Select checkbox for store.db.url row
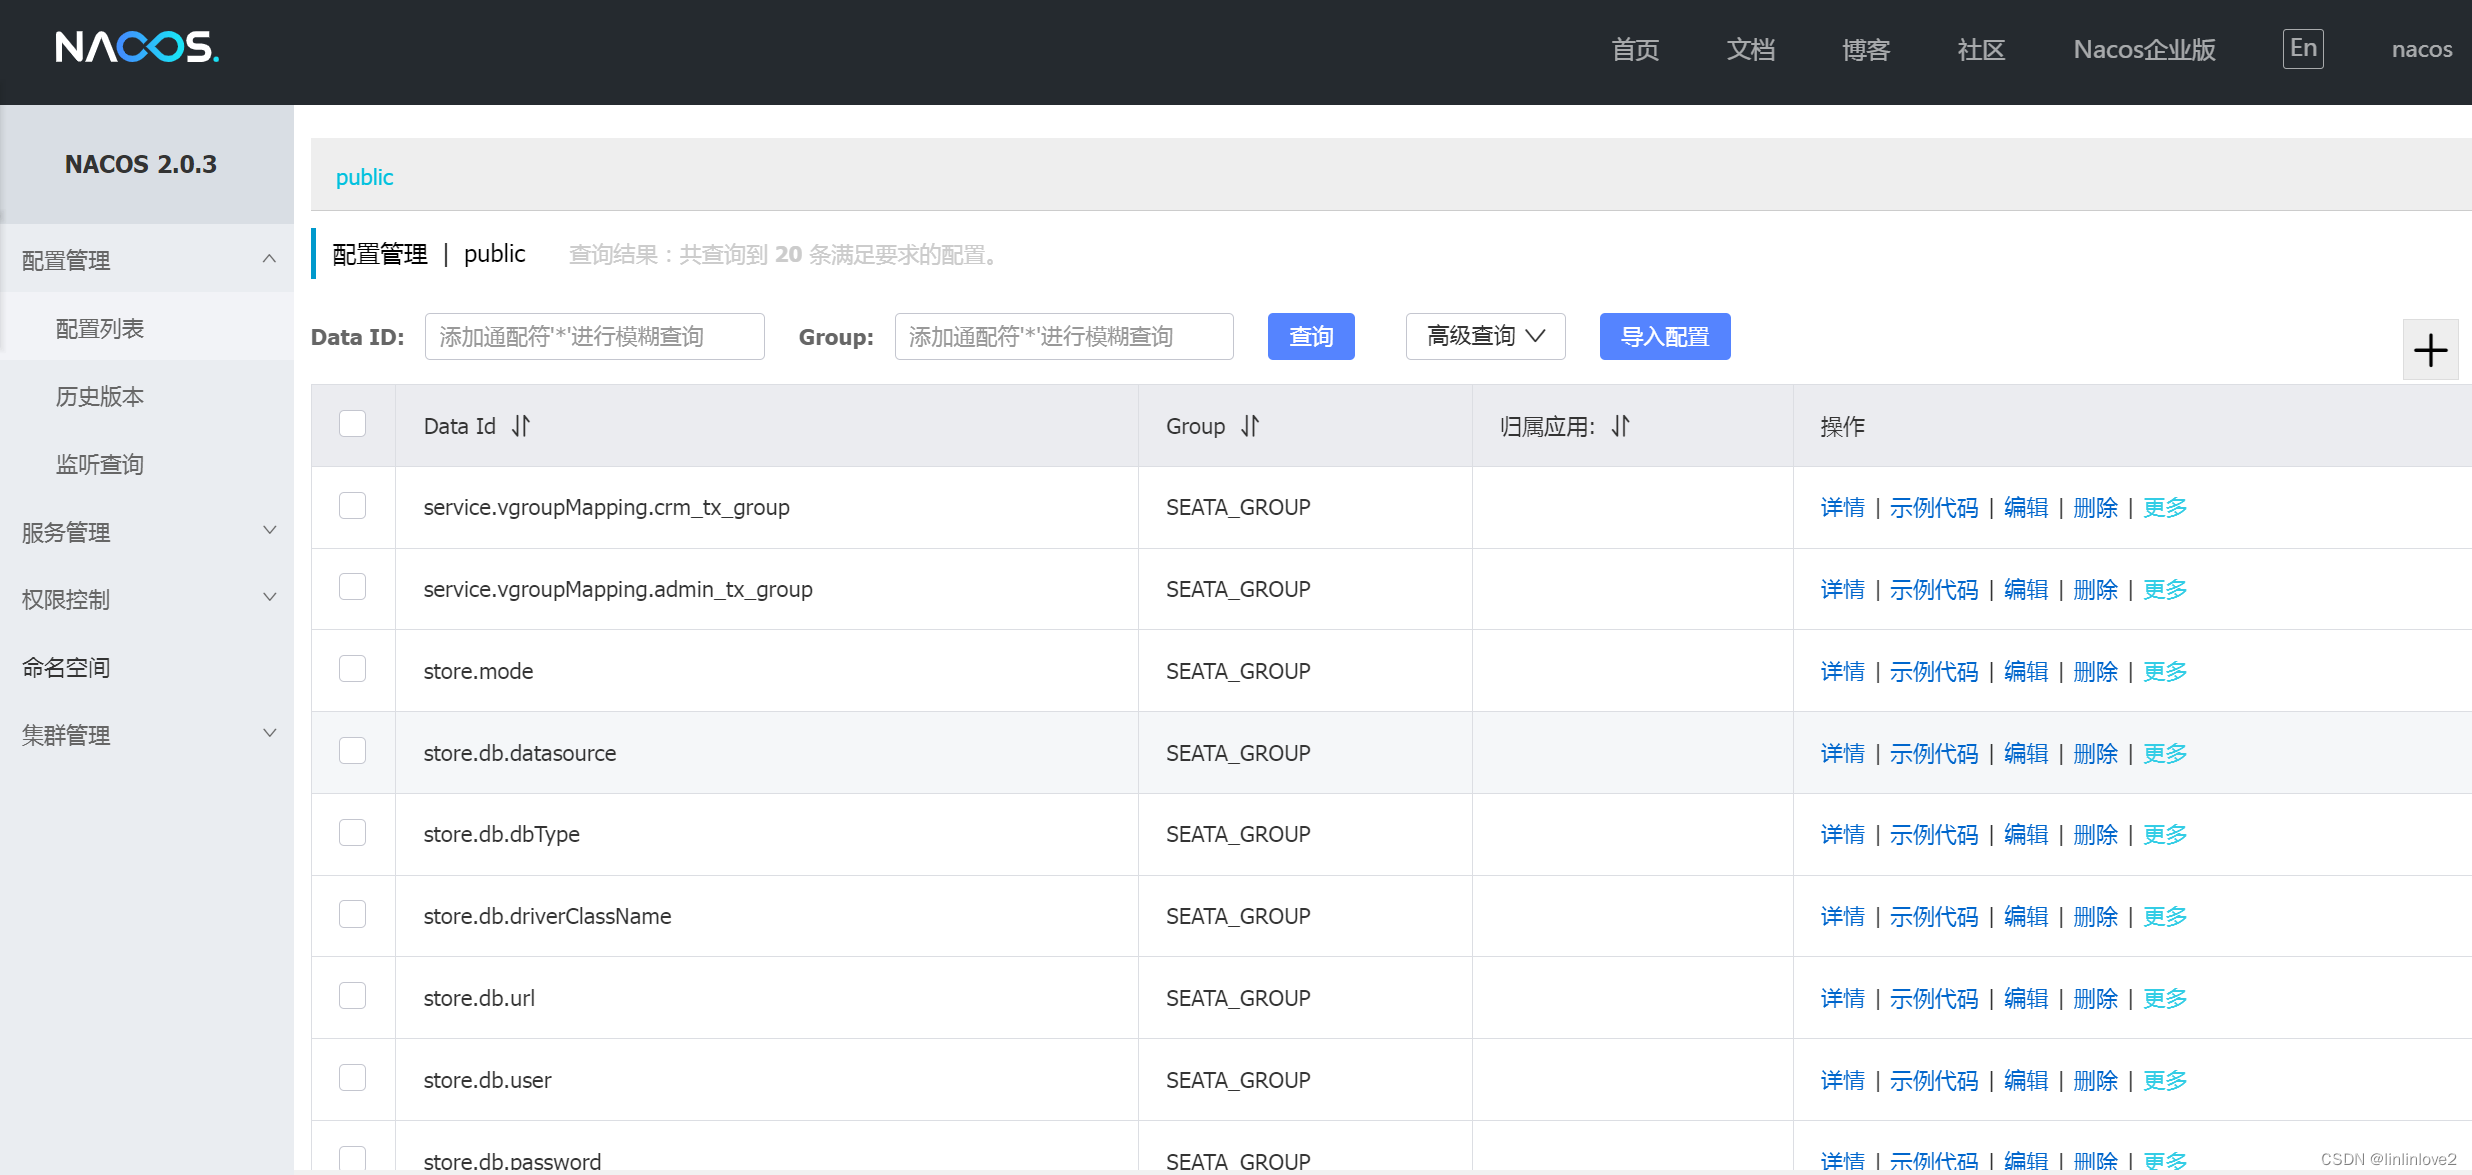This screenshot has width=2472, height=1175. [352, 996]
